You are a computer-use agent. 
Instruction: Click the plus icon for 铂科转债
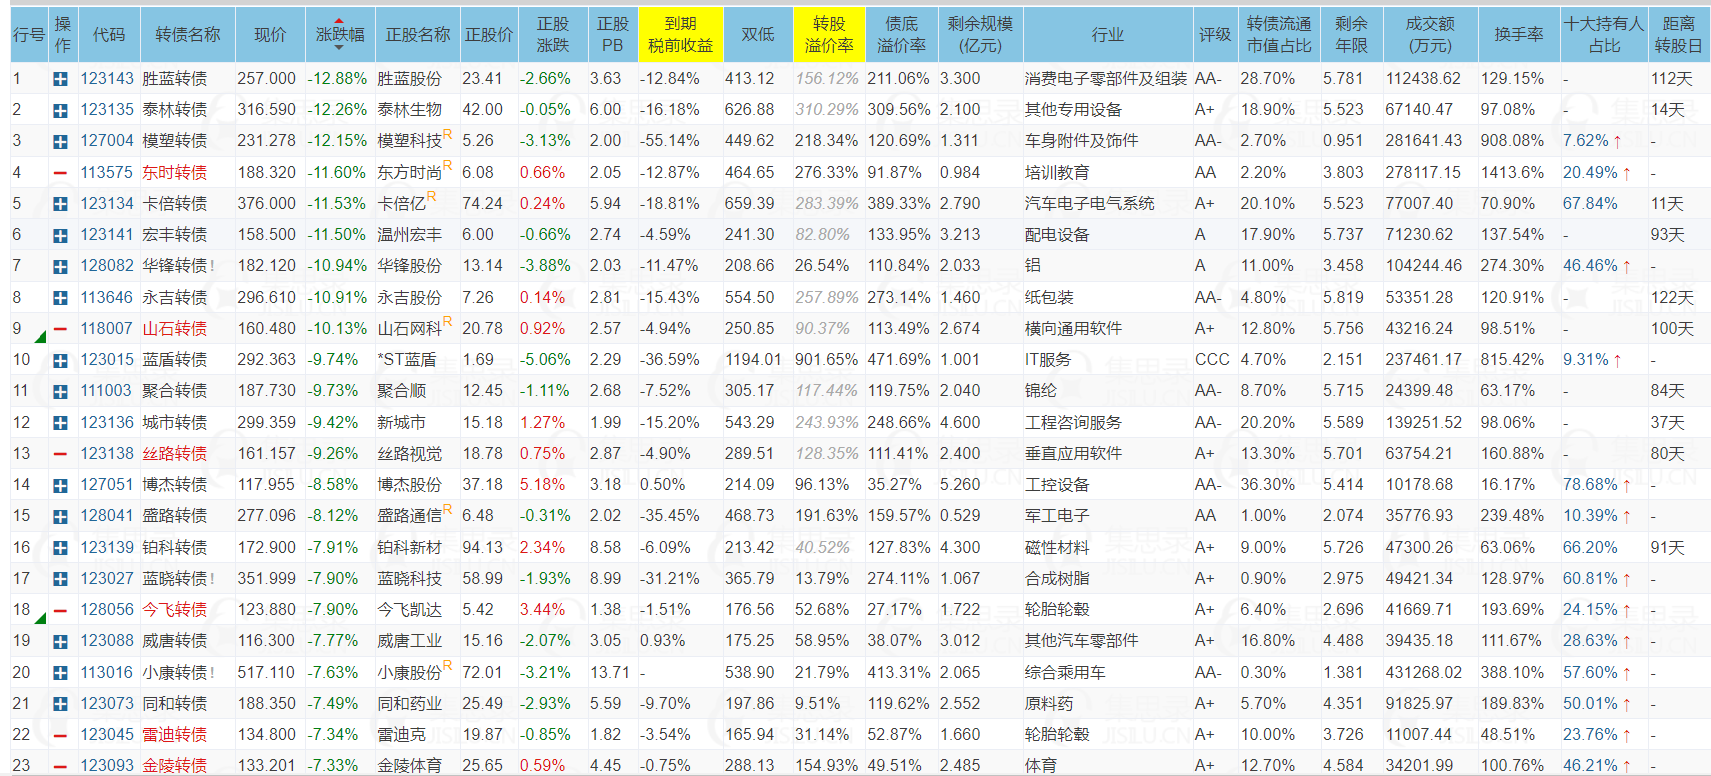[61, 548]
